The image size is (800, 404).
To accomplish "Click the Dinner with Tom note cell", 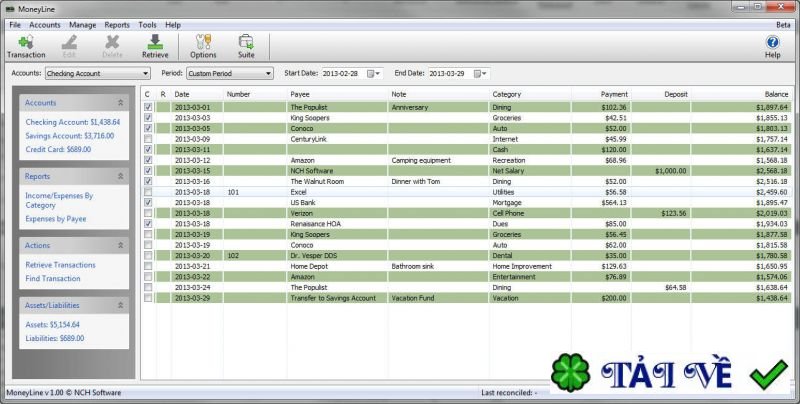I will 439,182.
